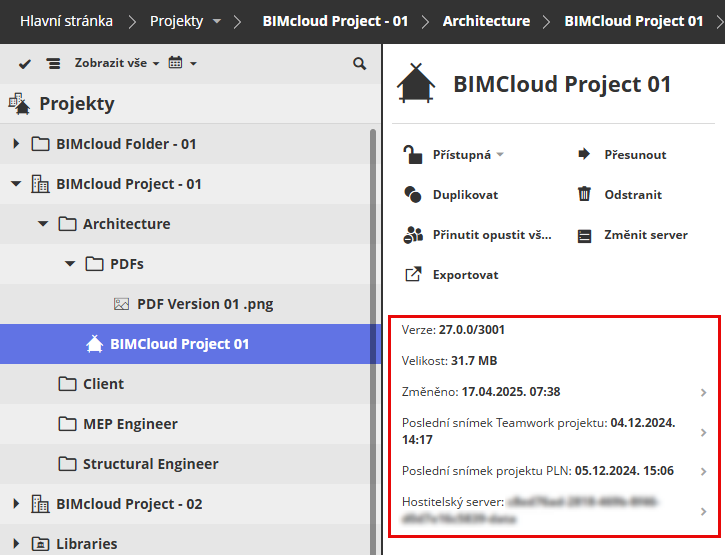Click the Přinutit opustit users icon
Viewport: 725px width, 555px height.
click(413, 235)
